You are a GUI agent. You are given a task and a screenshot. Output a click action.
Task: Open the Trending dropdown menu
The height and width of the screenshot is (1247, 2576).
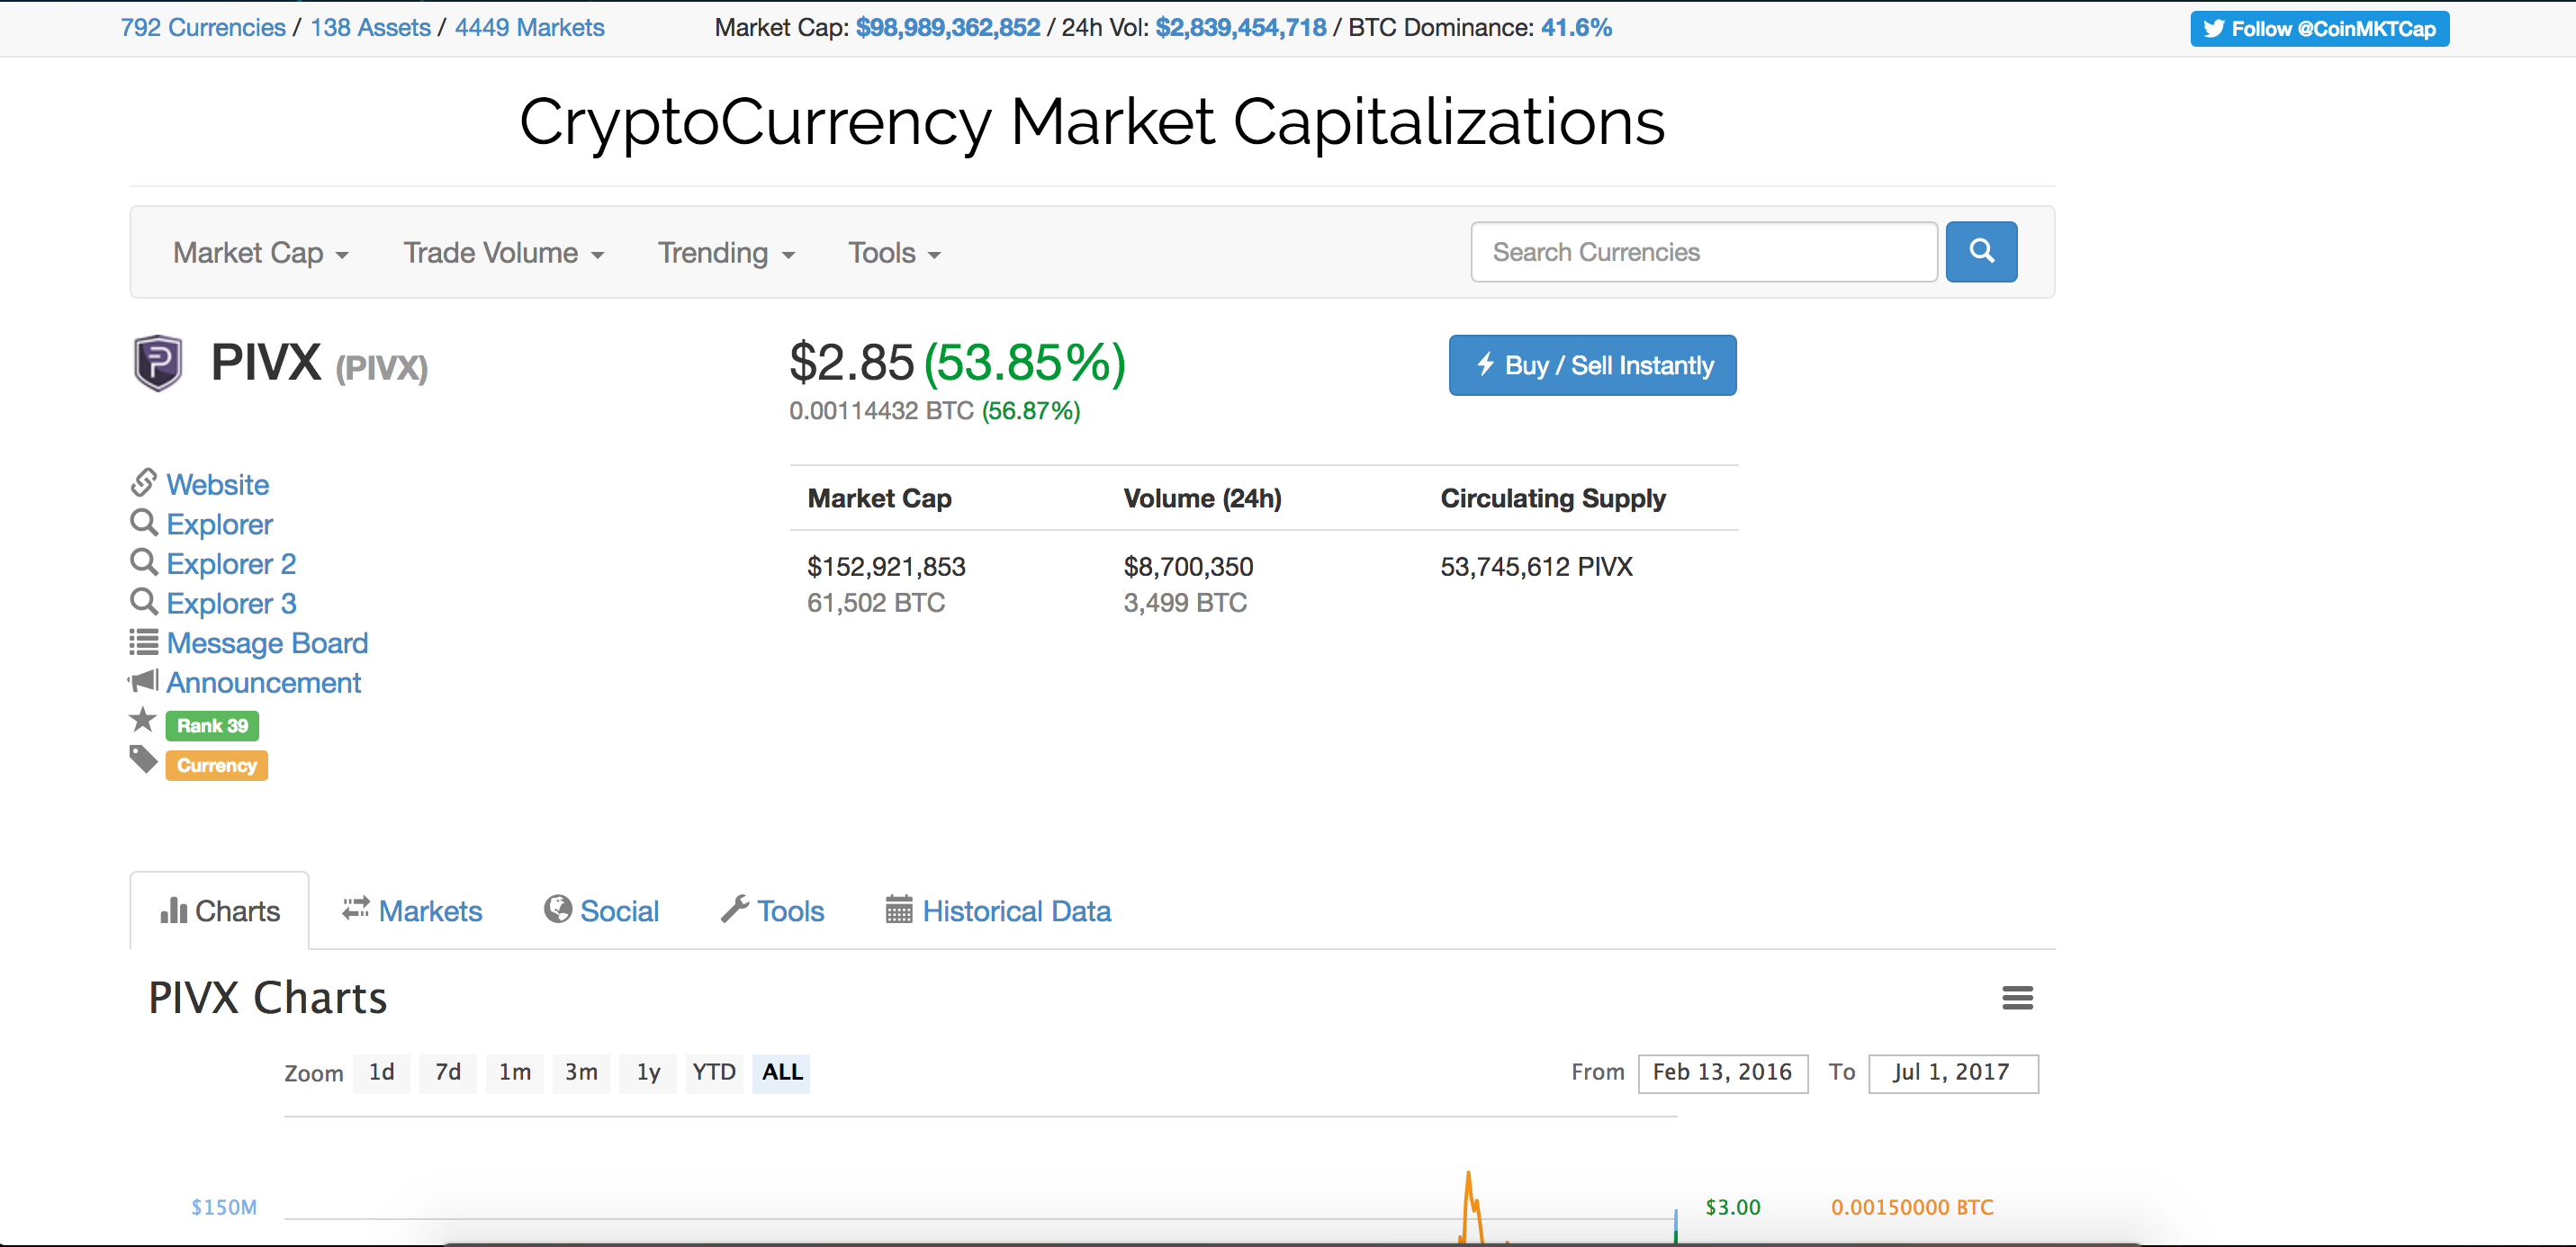pos(726,253)
